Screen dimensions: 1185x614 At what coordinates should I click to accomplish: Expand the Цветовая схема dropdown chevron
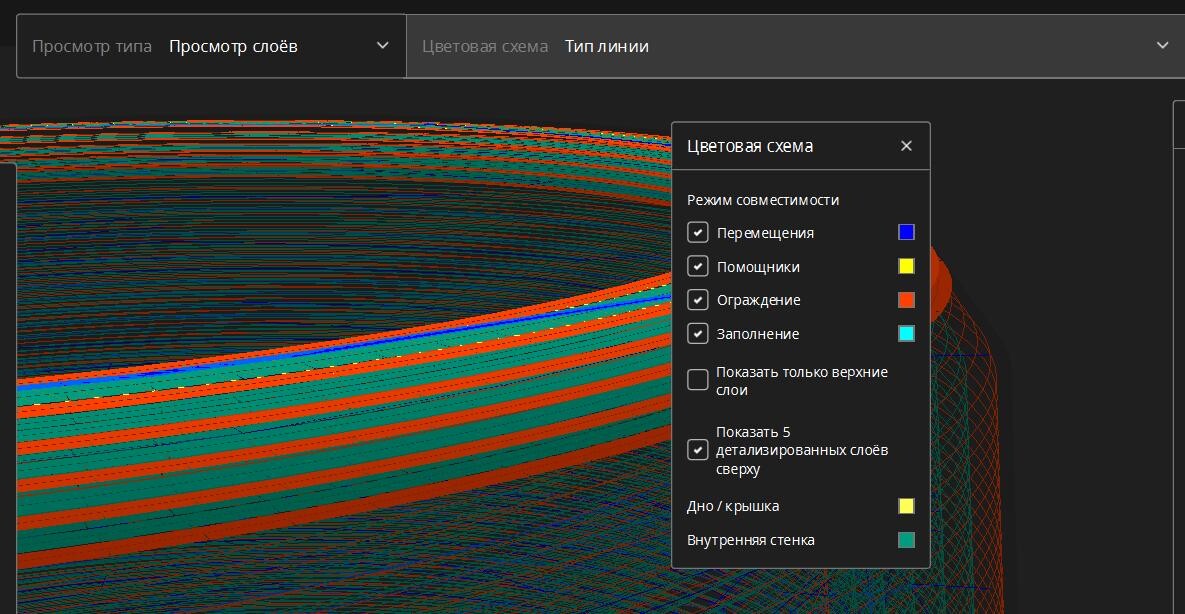tap(1162, 46)
